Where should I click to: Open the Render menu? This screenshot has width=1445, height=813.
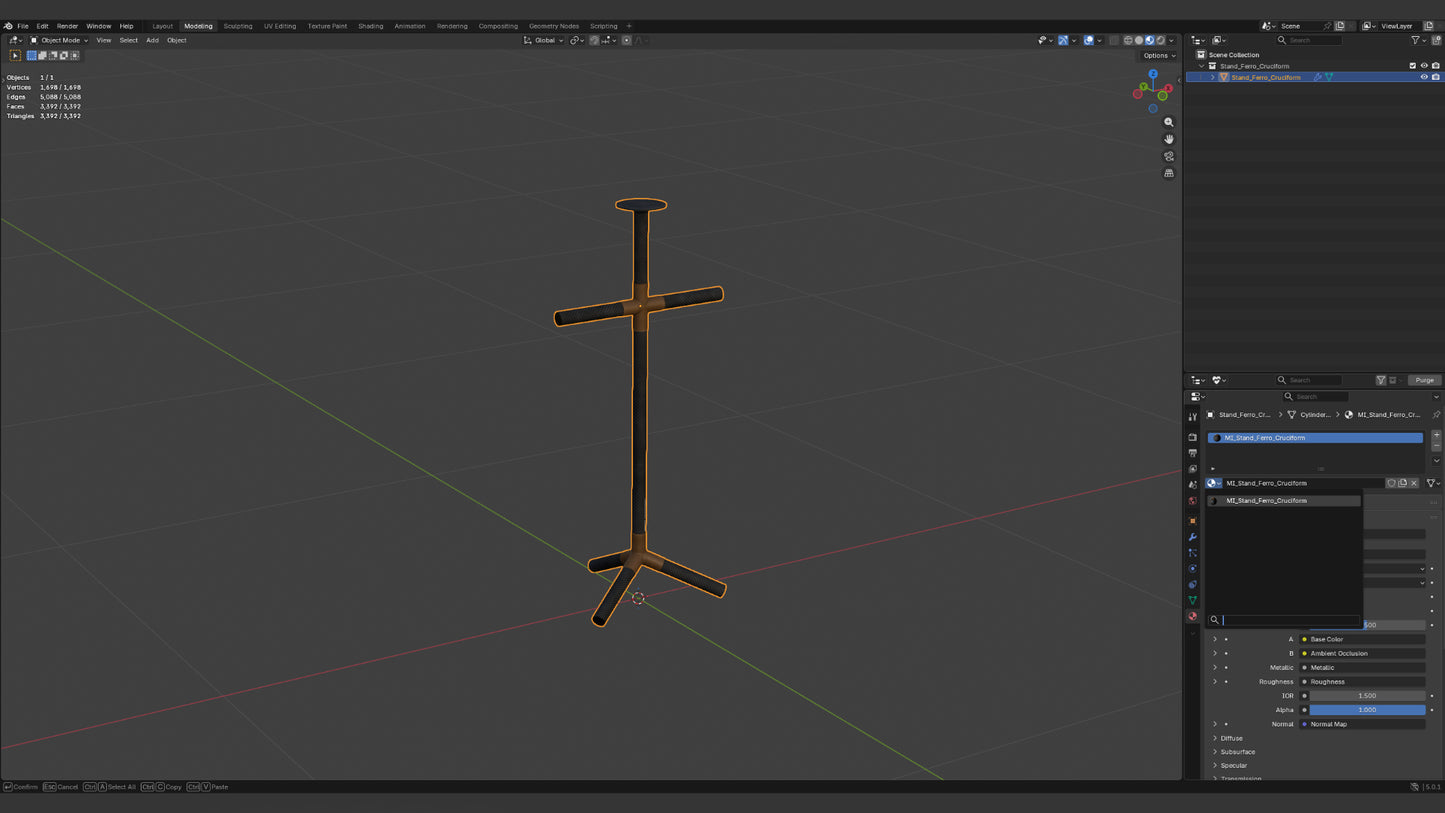(x=67, y=26)
